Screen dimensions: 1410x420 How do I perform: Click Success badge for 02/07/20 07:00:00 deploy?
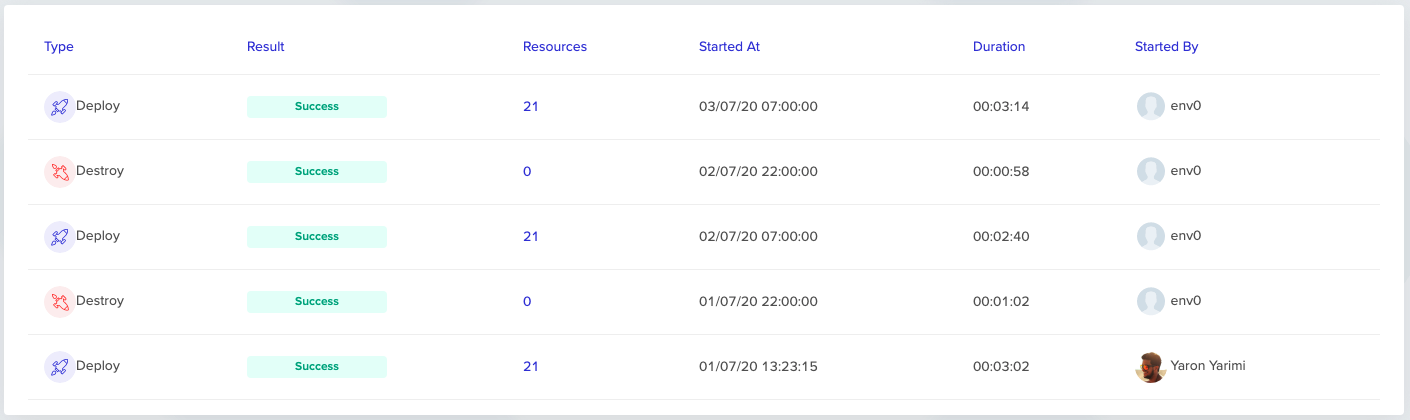click(317, 237)
